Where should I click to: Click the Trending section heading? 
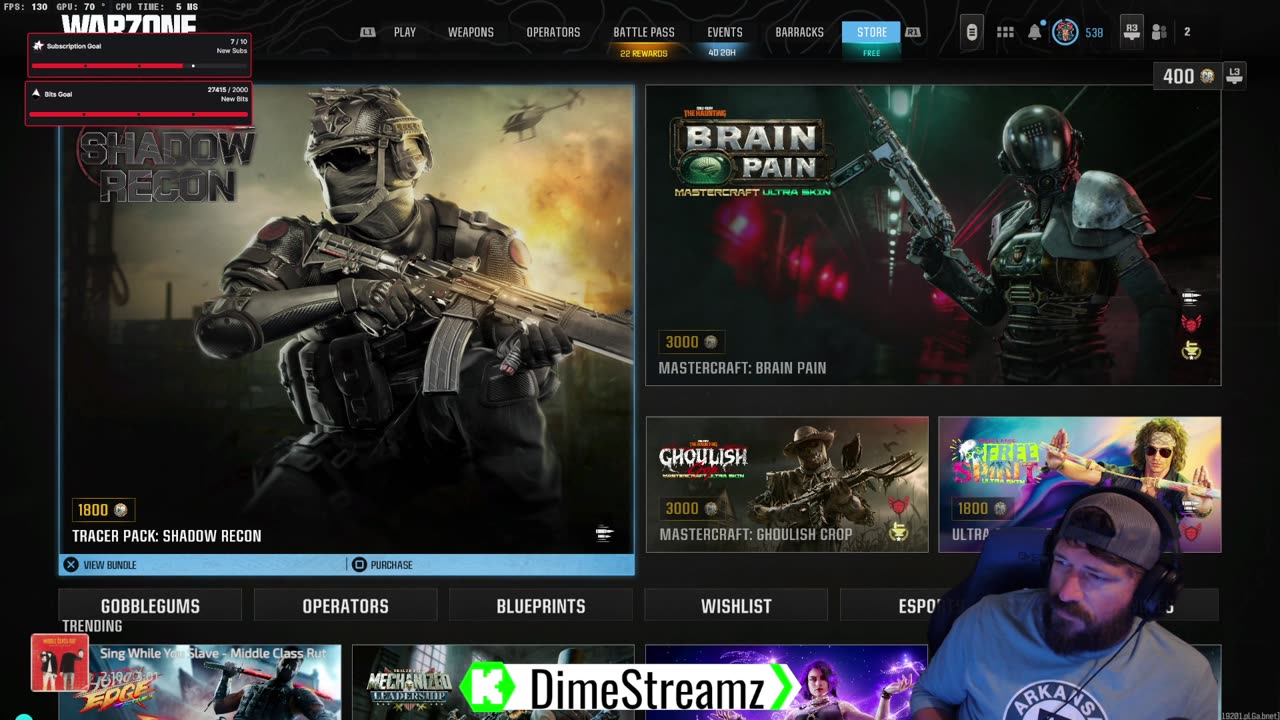pyautogui.click(x=92, y=626)
